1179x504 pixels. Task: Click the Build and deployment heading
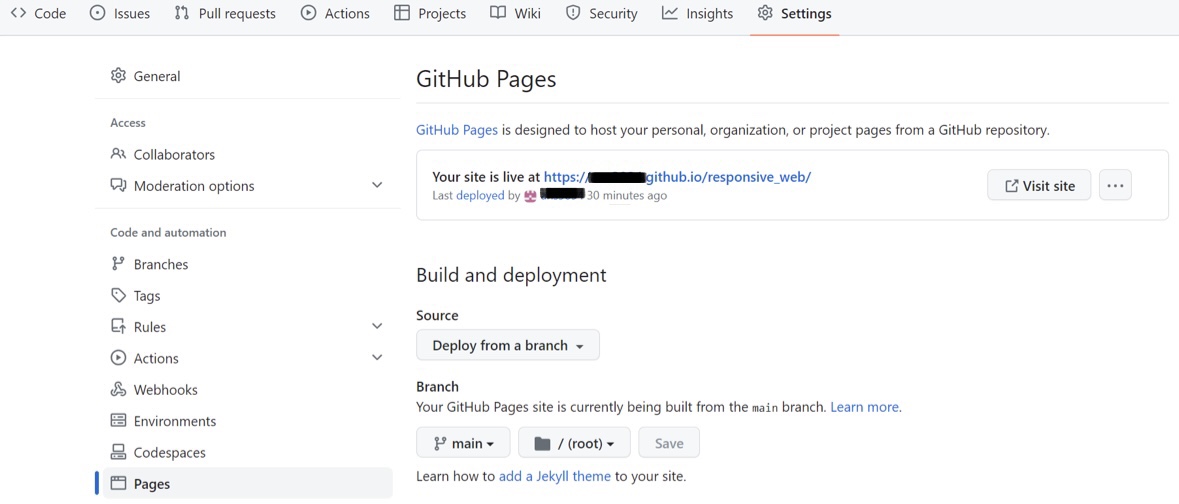click(x=511, y=275)
